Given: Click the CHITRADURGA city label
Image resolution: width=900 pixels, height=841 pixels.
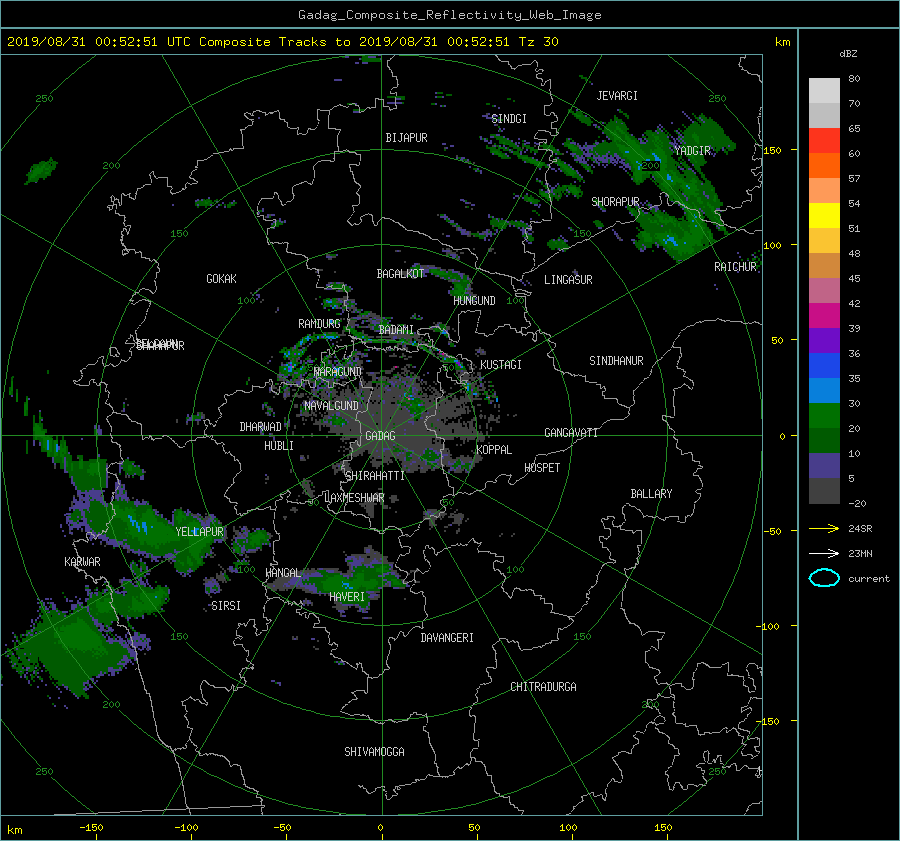Looking at the screenshot, I should pos(544,687).
